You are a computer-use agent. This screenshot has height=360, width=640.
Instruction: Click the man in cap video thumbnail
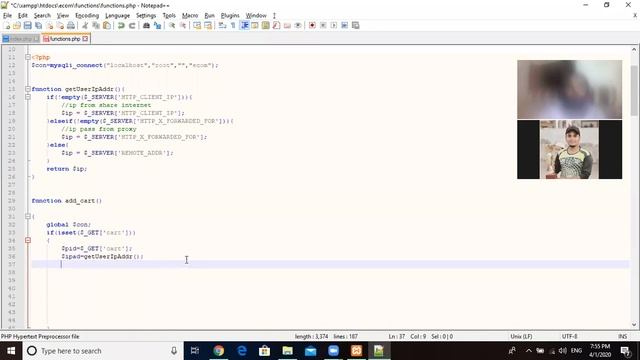[x=569, y=149]
